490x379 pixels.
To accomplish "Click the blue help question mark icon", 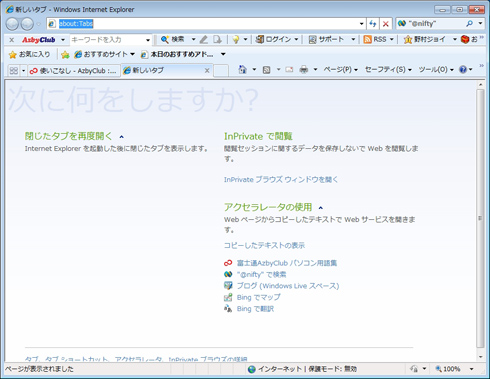I will point(463,70).
